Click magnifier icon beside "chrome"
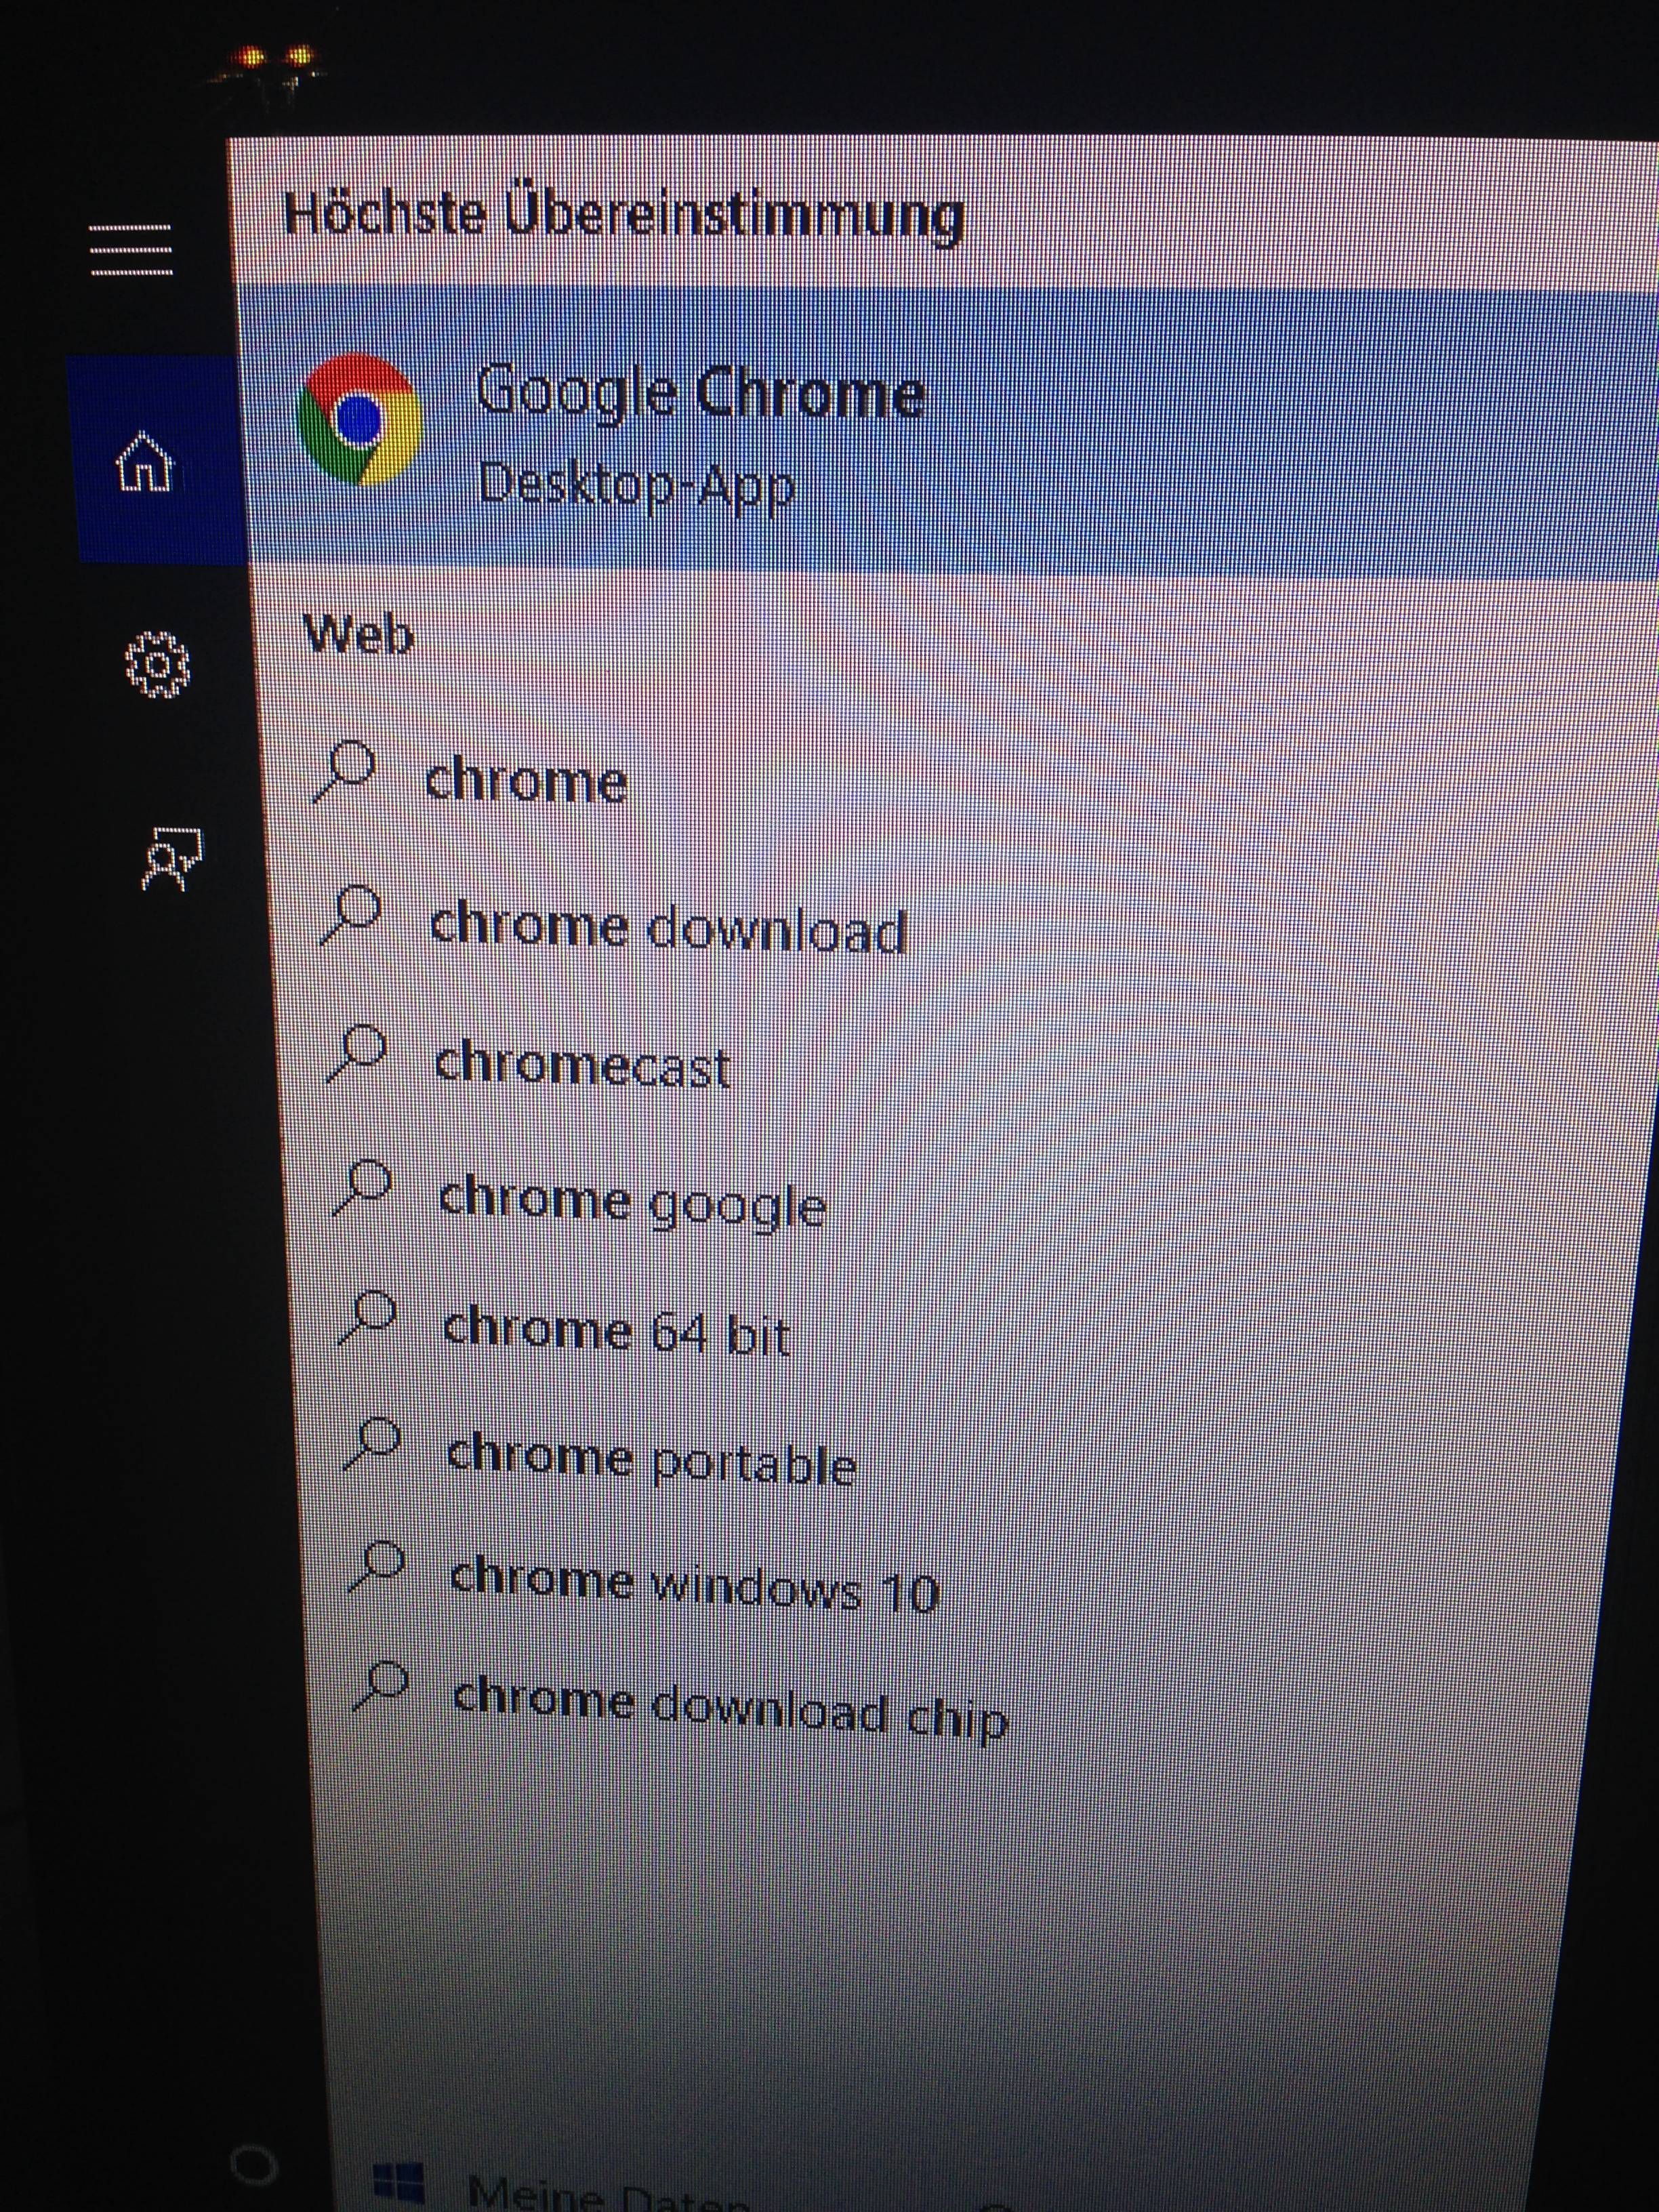Viewport: 1659px width, 2212px height. 344,772
